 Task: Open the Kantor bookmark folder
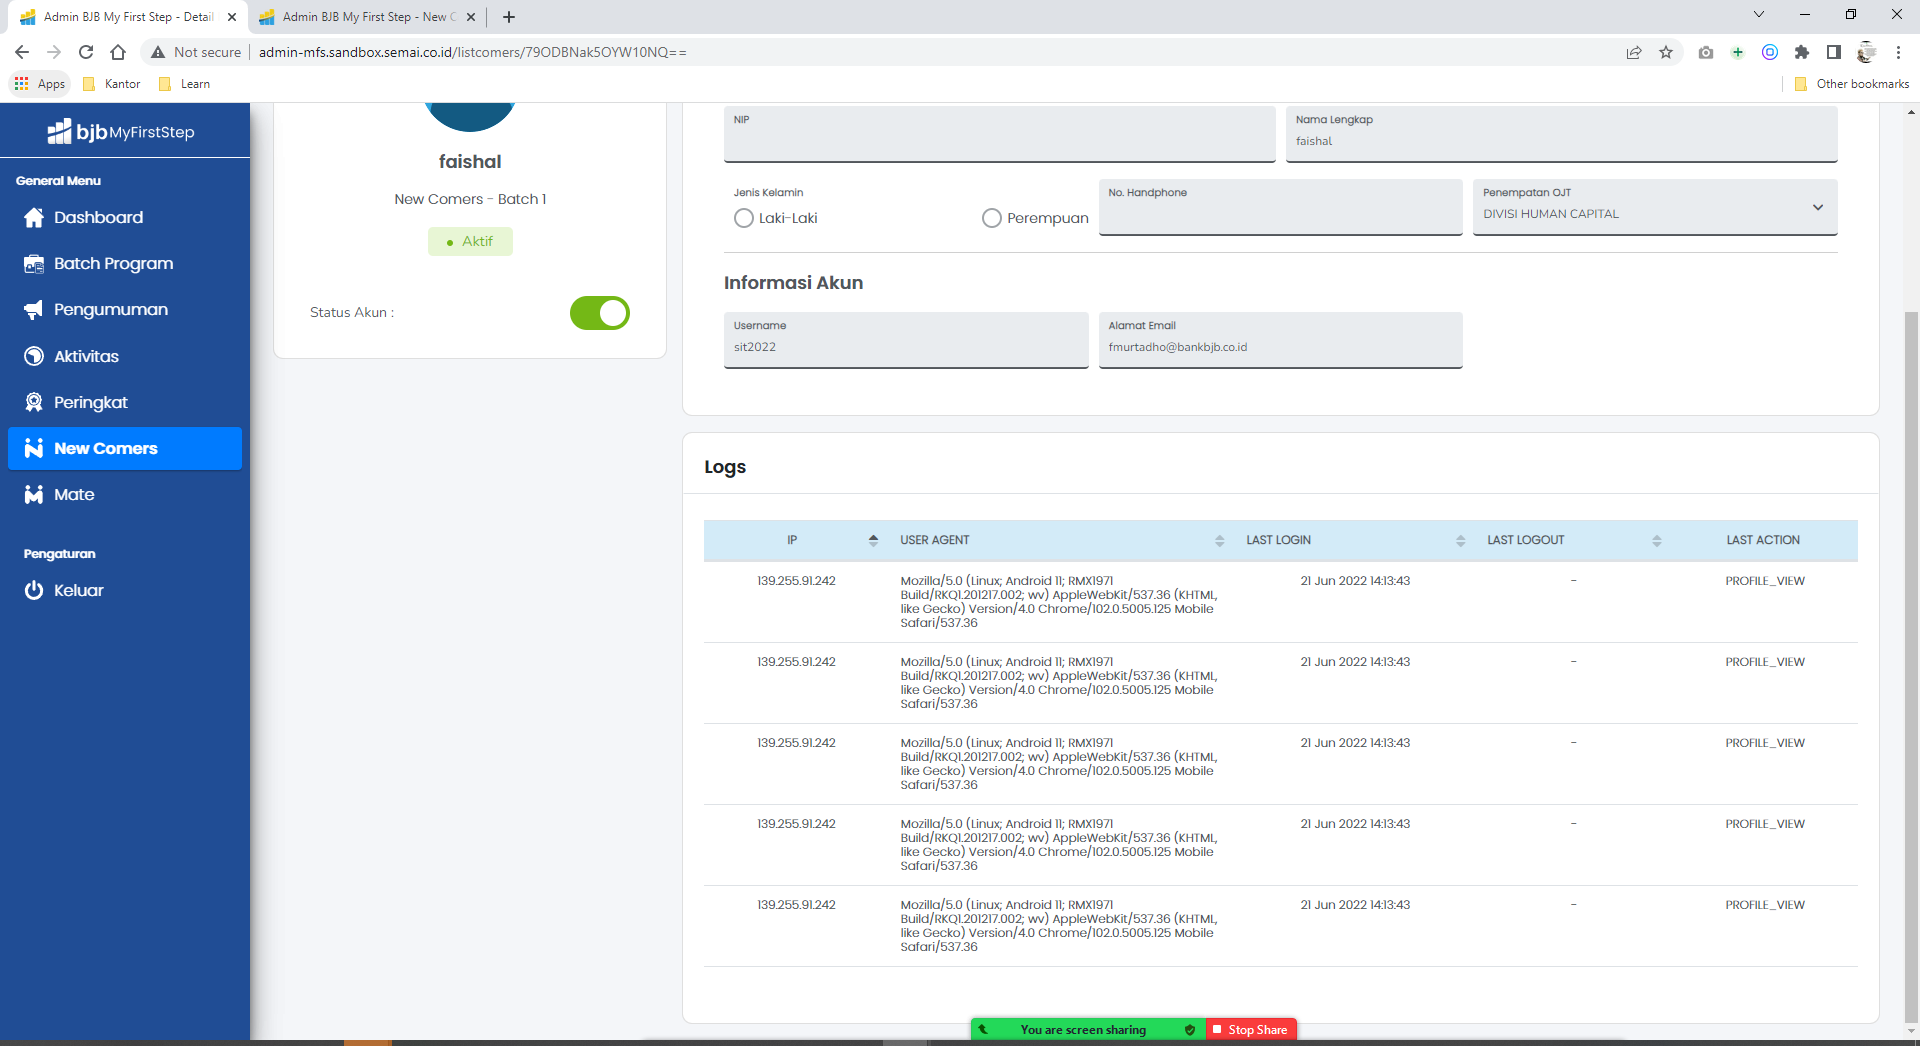[112, 84]
